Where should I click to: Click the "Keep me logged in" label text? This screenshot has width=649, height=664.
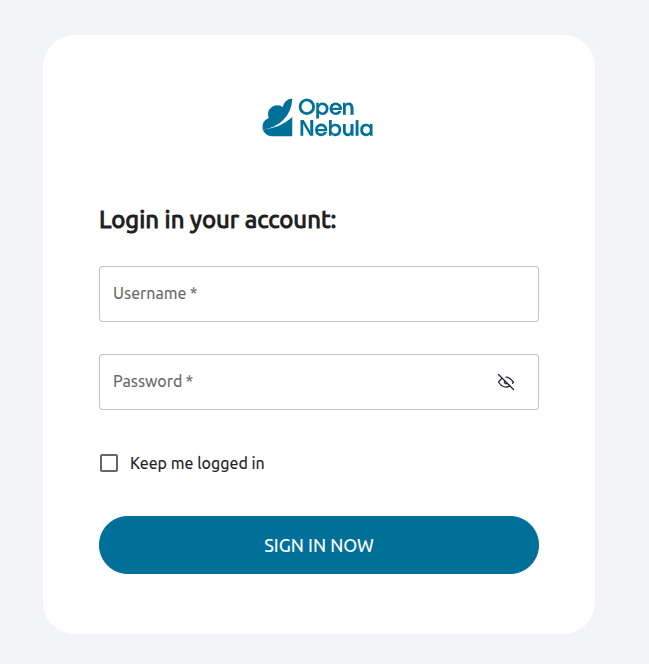[x=197, y=463]
